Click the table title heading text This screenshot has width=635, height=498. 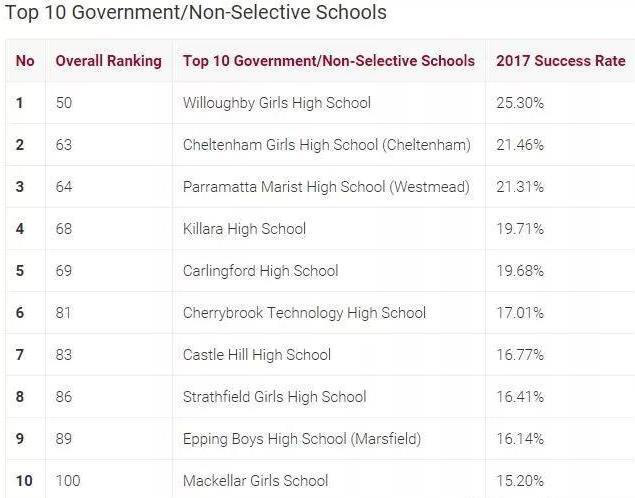(196, 14)
